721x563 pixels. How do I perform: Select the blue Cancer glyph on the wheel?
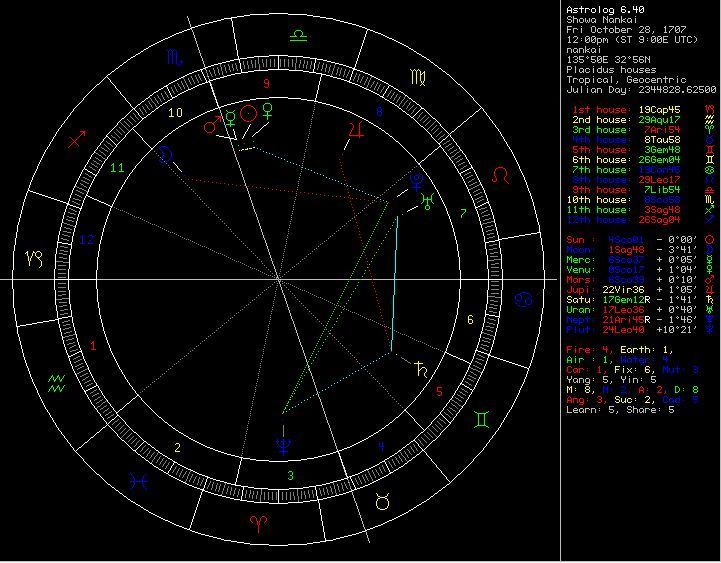click(x=523, y=299)
